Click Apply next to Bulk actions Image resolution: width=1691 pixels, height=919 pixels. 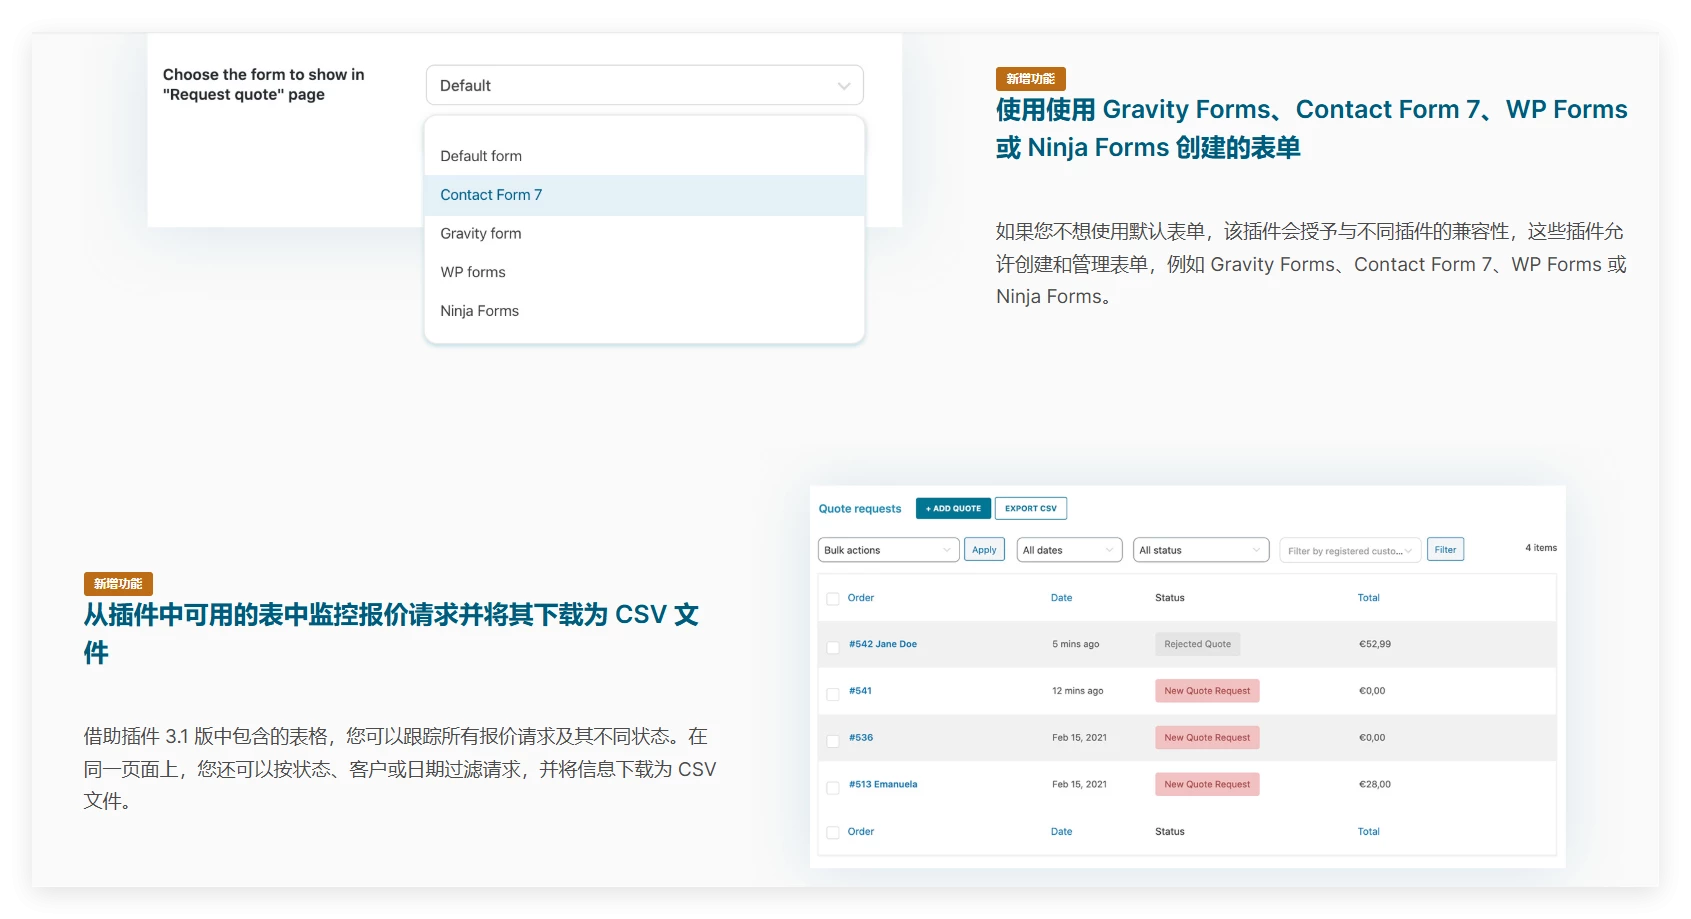pyautogui.click(x=984, y=550)
